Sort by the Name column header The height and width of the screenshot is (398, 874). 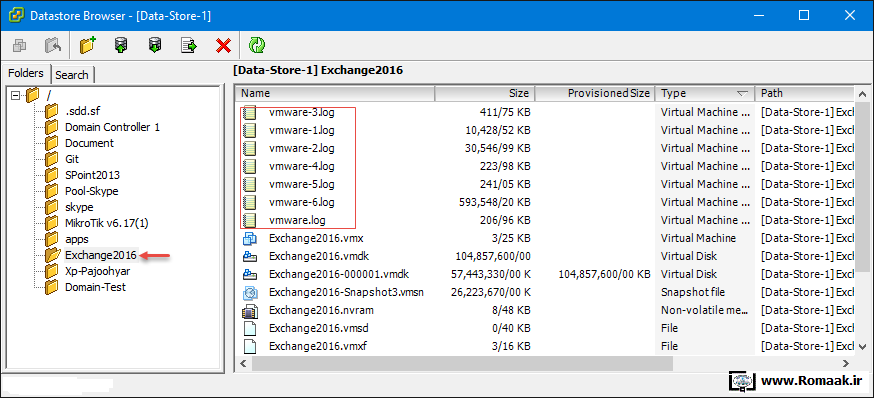(x=334, y=93)
